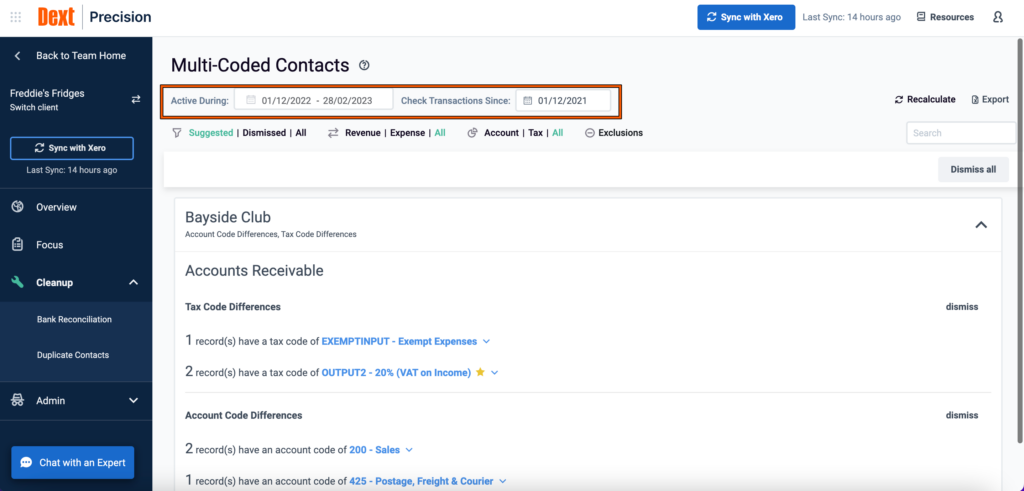Collapse the Bayside Club panel chevron
Screen dimensions: 1024x491
click(981, 225)
